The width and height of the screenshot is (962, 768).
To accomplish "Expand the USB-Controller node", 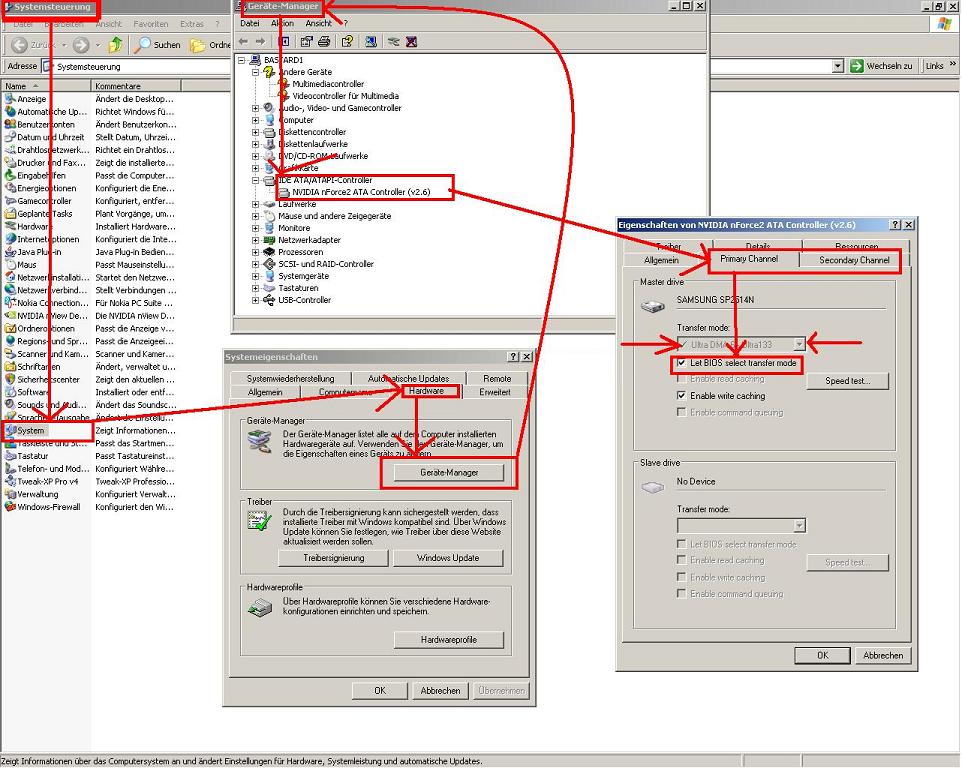I will coord(255,301).
